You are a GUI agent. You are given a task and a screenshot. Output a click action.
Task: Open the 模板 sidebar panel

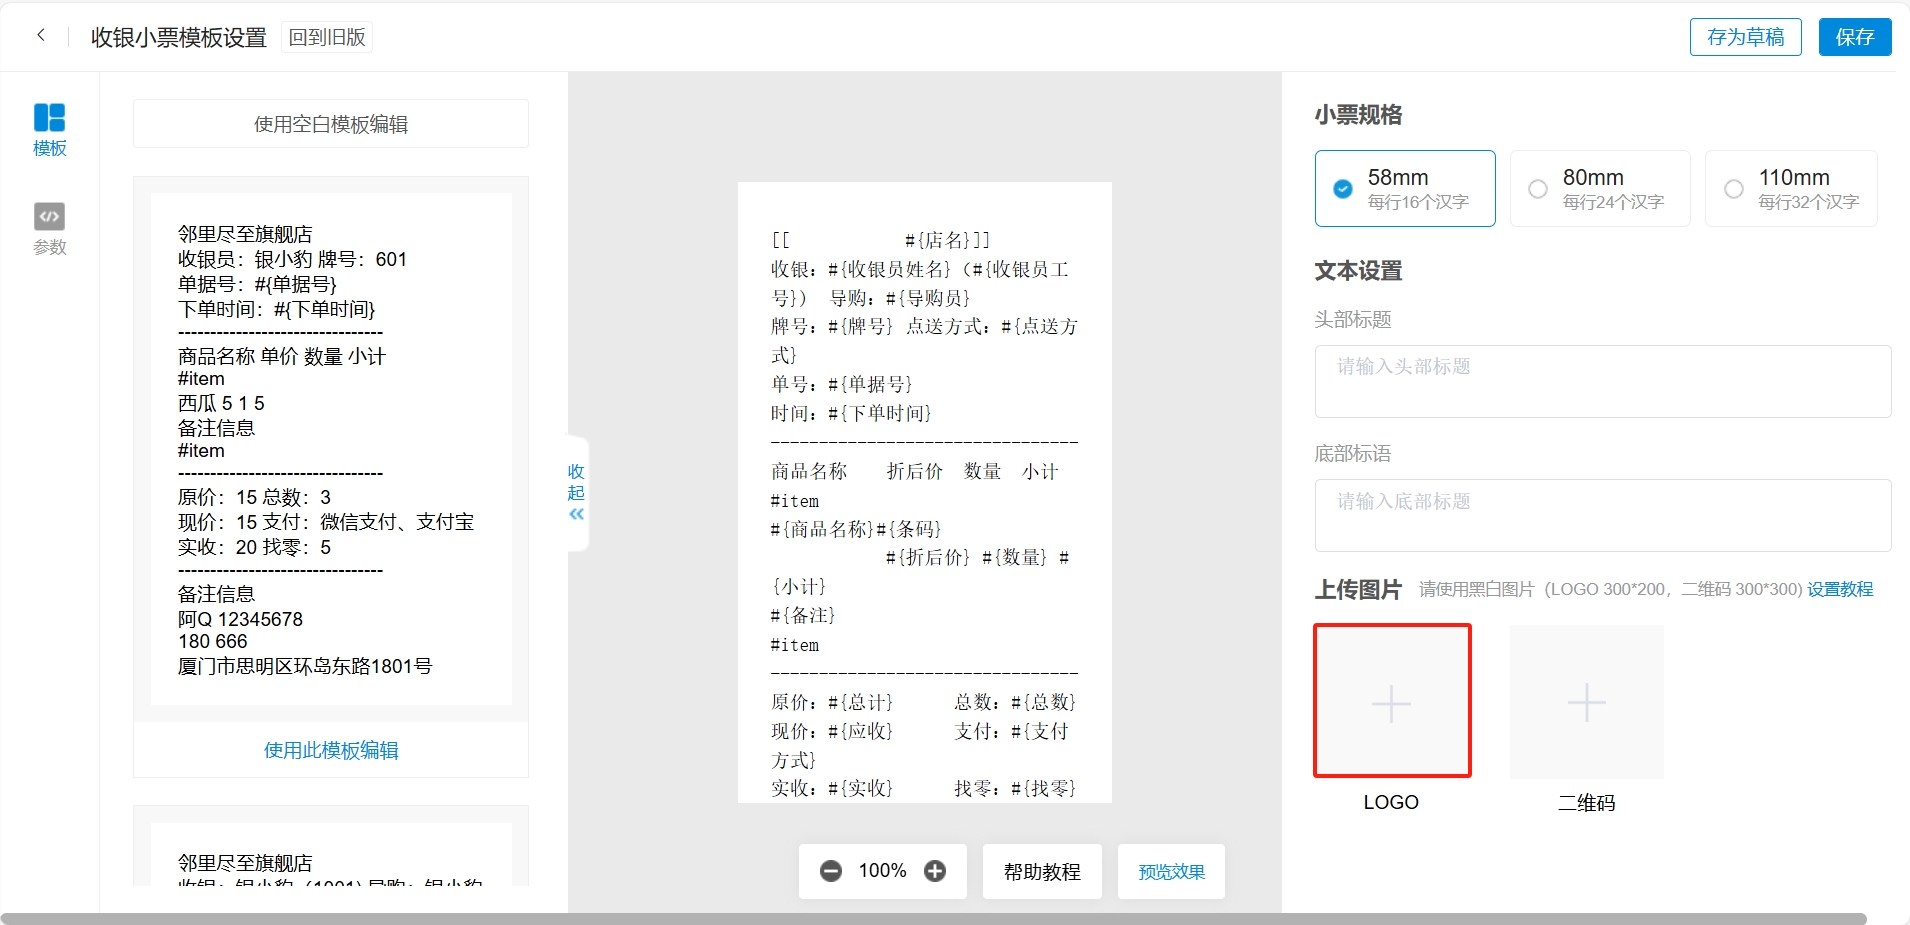point(49,130)
